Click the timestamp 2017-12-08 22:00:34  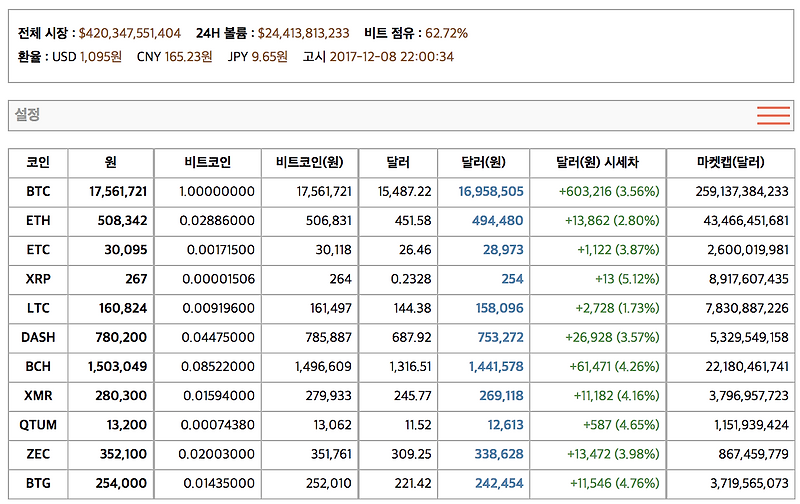(392, 57)
